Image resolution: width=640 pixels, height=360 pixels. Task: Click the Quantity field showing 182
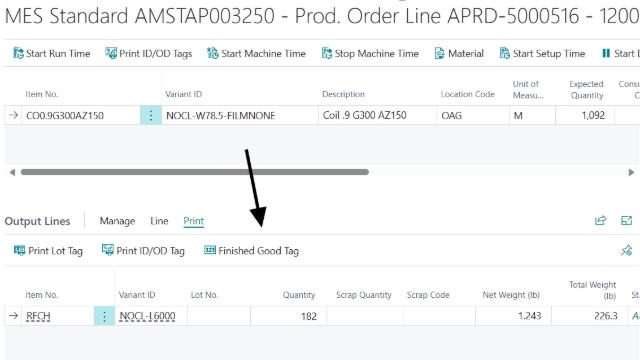pos(289,316)
